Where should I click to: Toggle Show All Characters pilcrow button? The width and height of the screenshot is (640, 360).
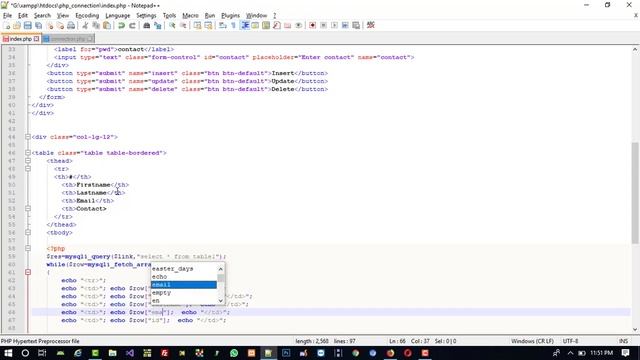233,25
